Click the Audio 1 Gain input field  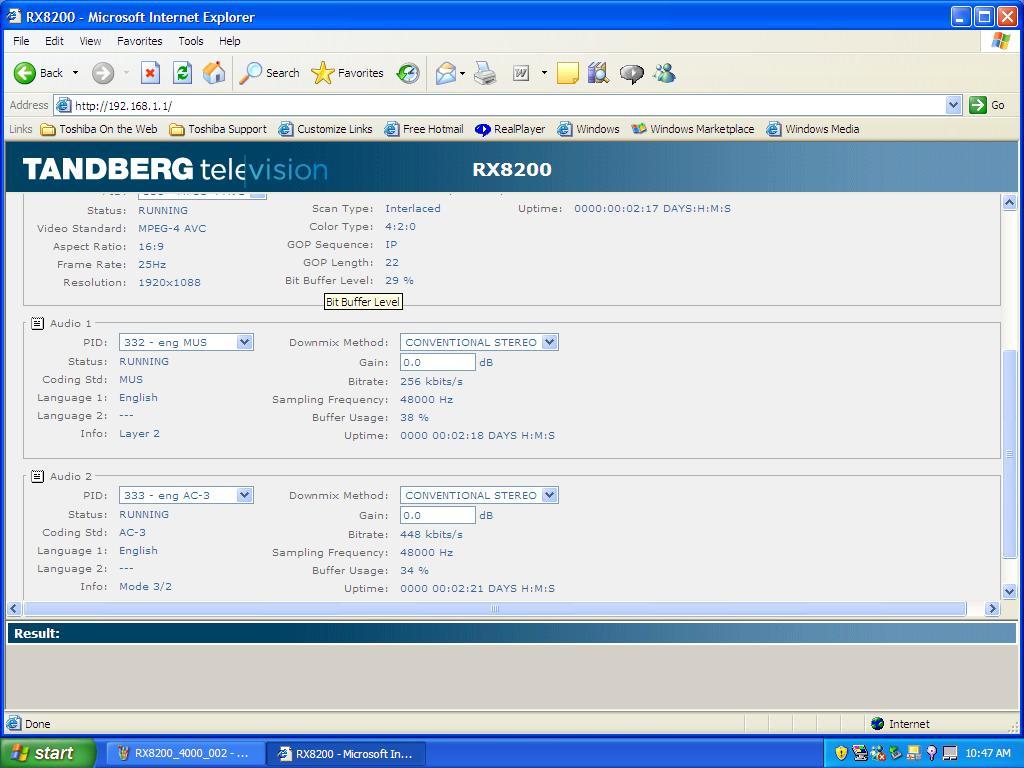437,362
